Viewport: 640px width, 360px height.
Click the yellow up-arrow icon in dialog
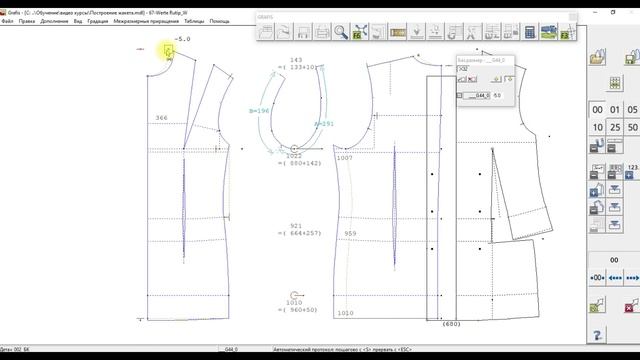pos(496,79)
